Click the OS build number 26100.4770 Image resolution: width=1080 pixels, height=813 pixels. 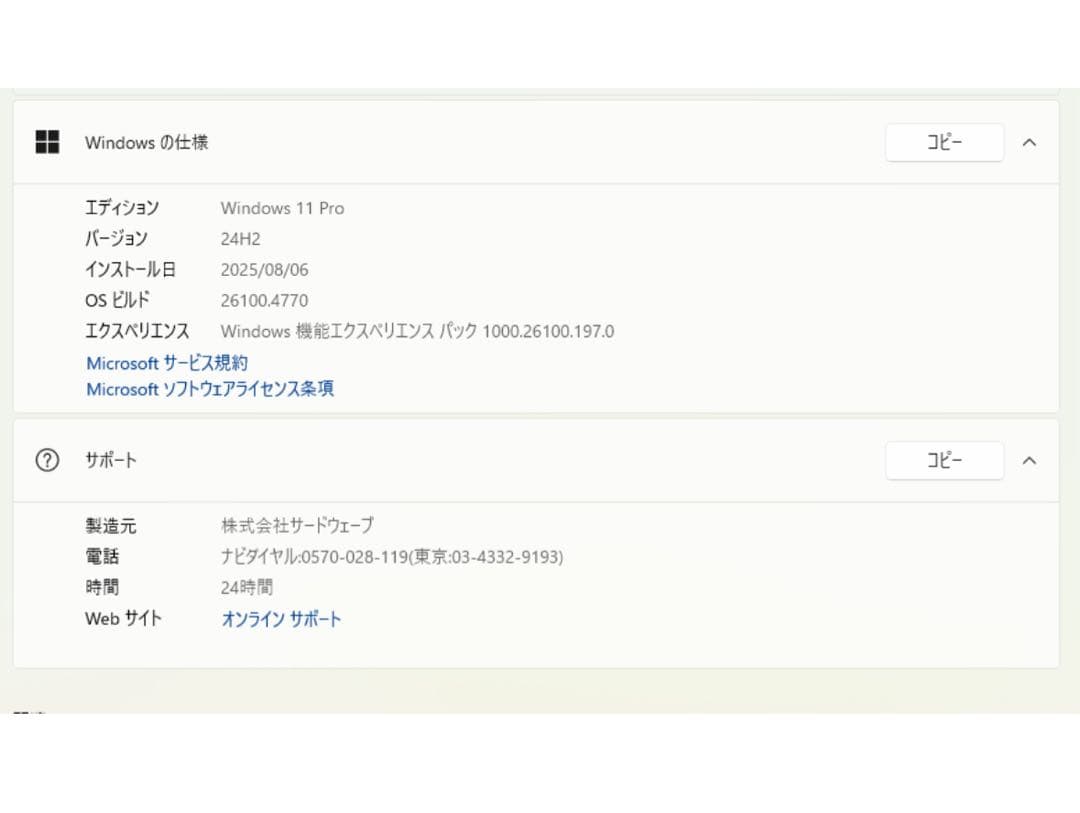tap(264, 300)
